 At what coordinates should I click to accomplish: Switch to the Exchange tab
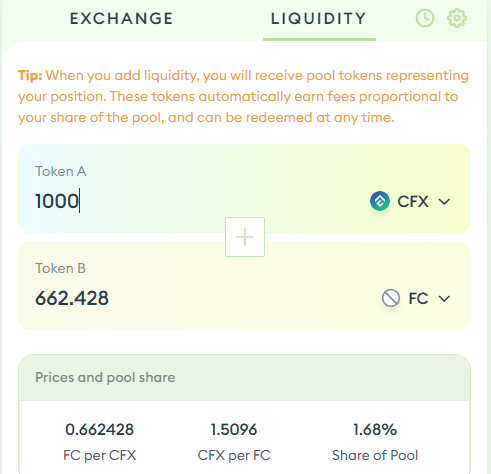coord(121,18)
